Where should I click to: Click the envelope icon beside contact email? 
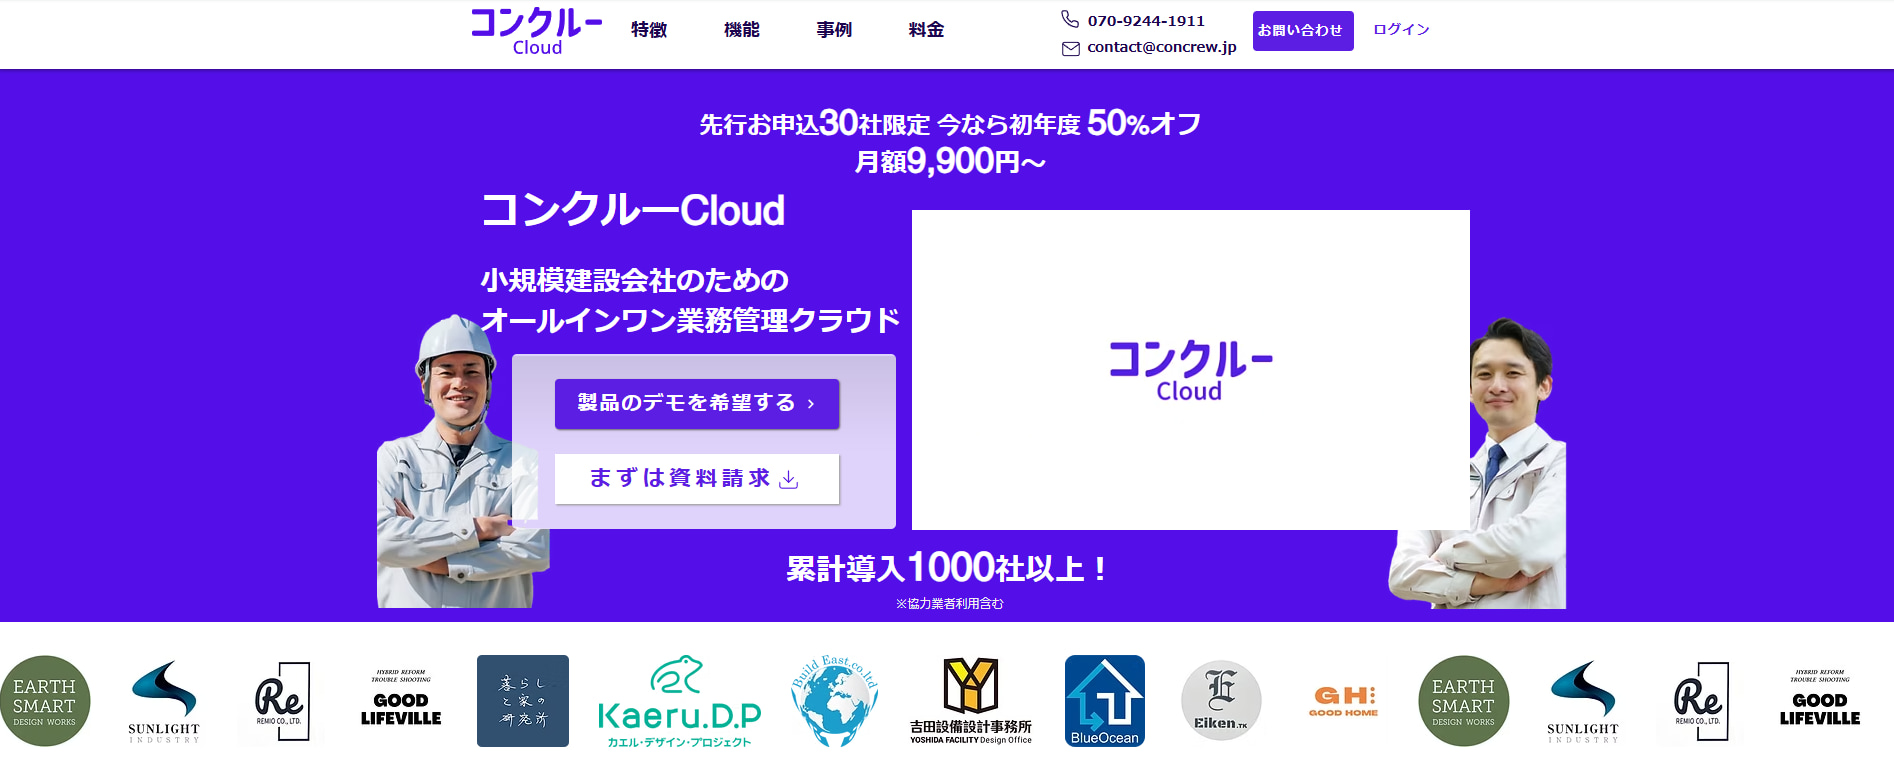coord(1070,48)
